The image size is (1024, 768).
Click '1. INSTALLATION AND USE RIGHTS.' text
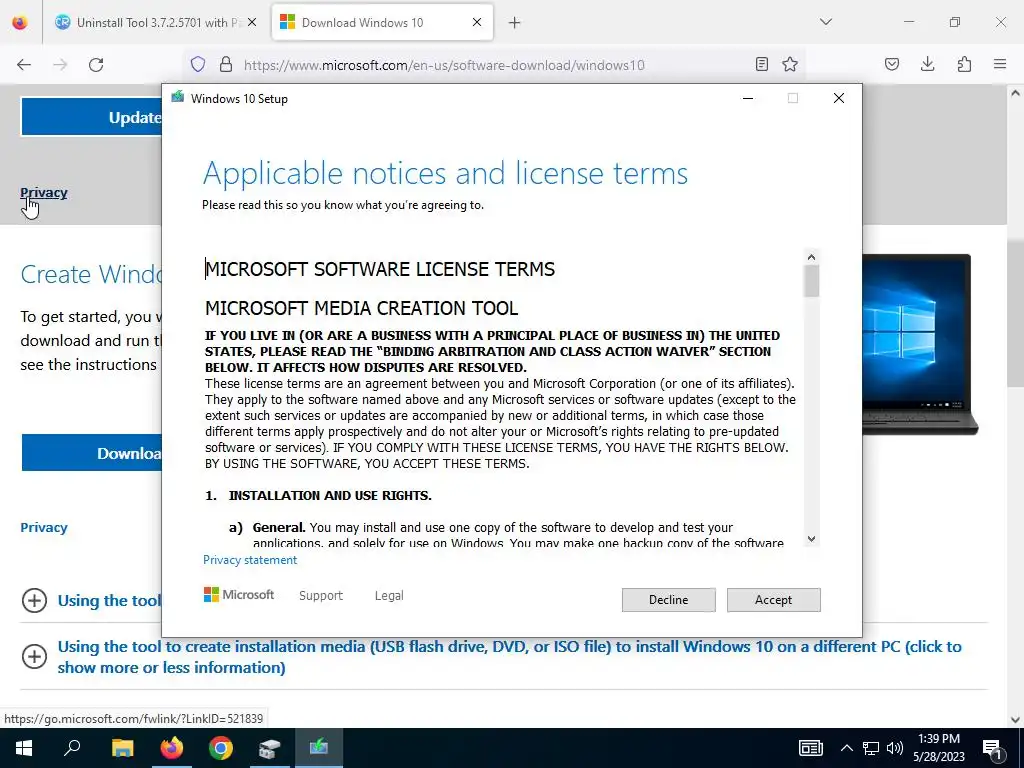[x=318, y=496]
